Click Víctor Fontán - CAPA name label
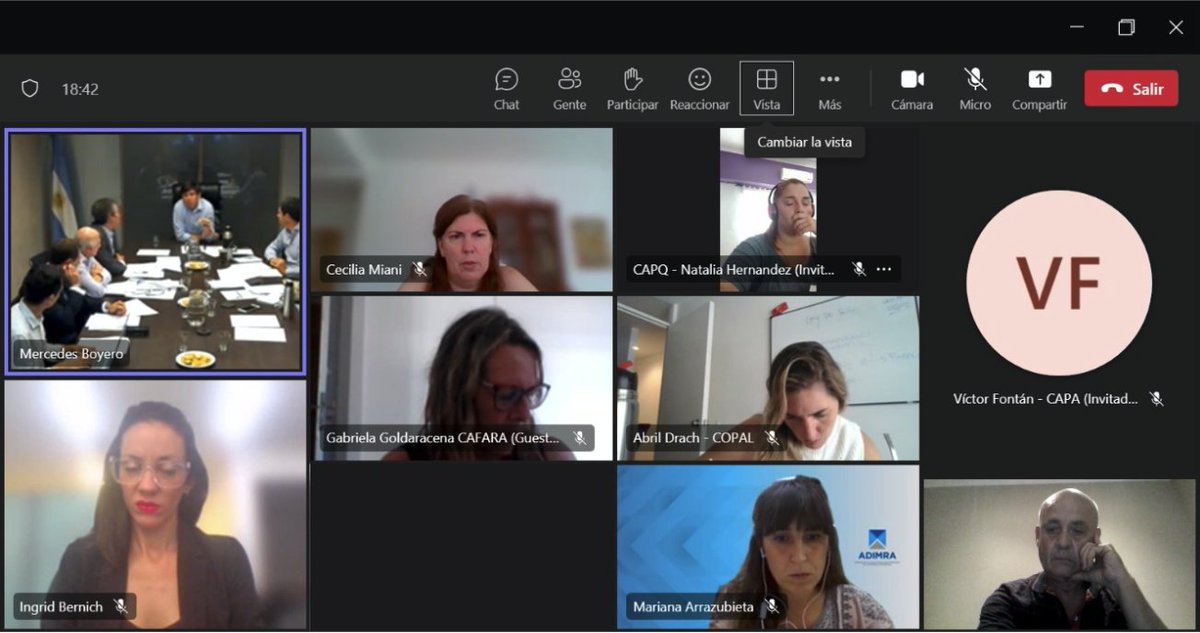 [x=1046, y=398]
